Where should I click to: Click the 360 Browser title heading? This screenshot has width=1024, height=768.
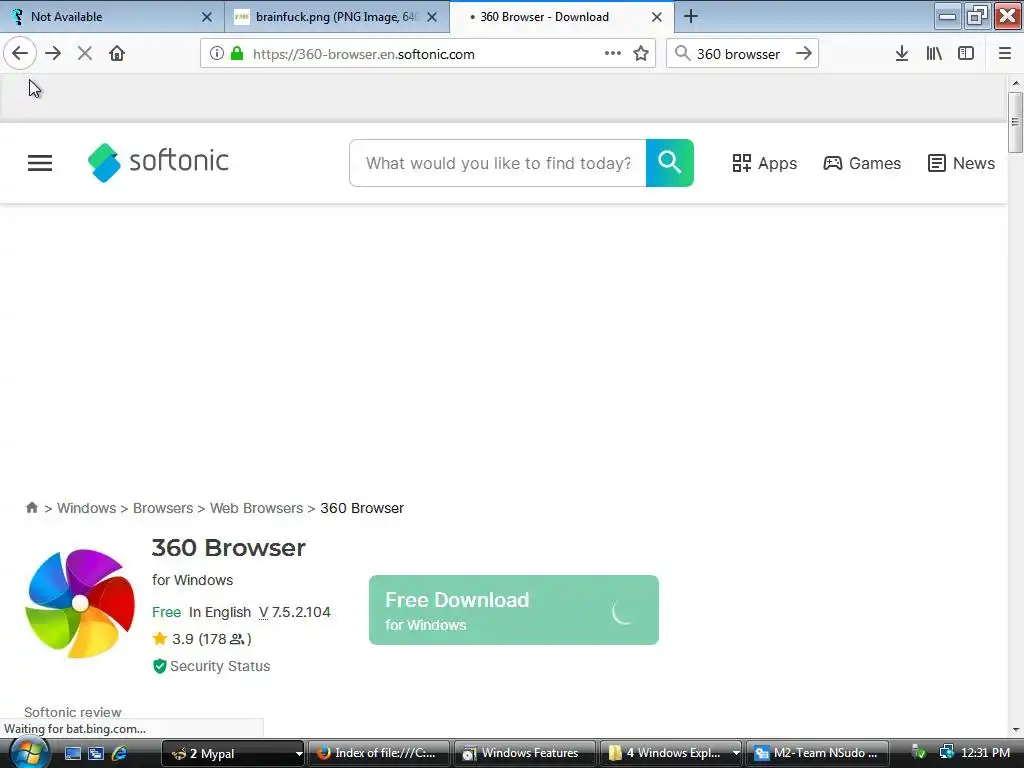point(229,548)
